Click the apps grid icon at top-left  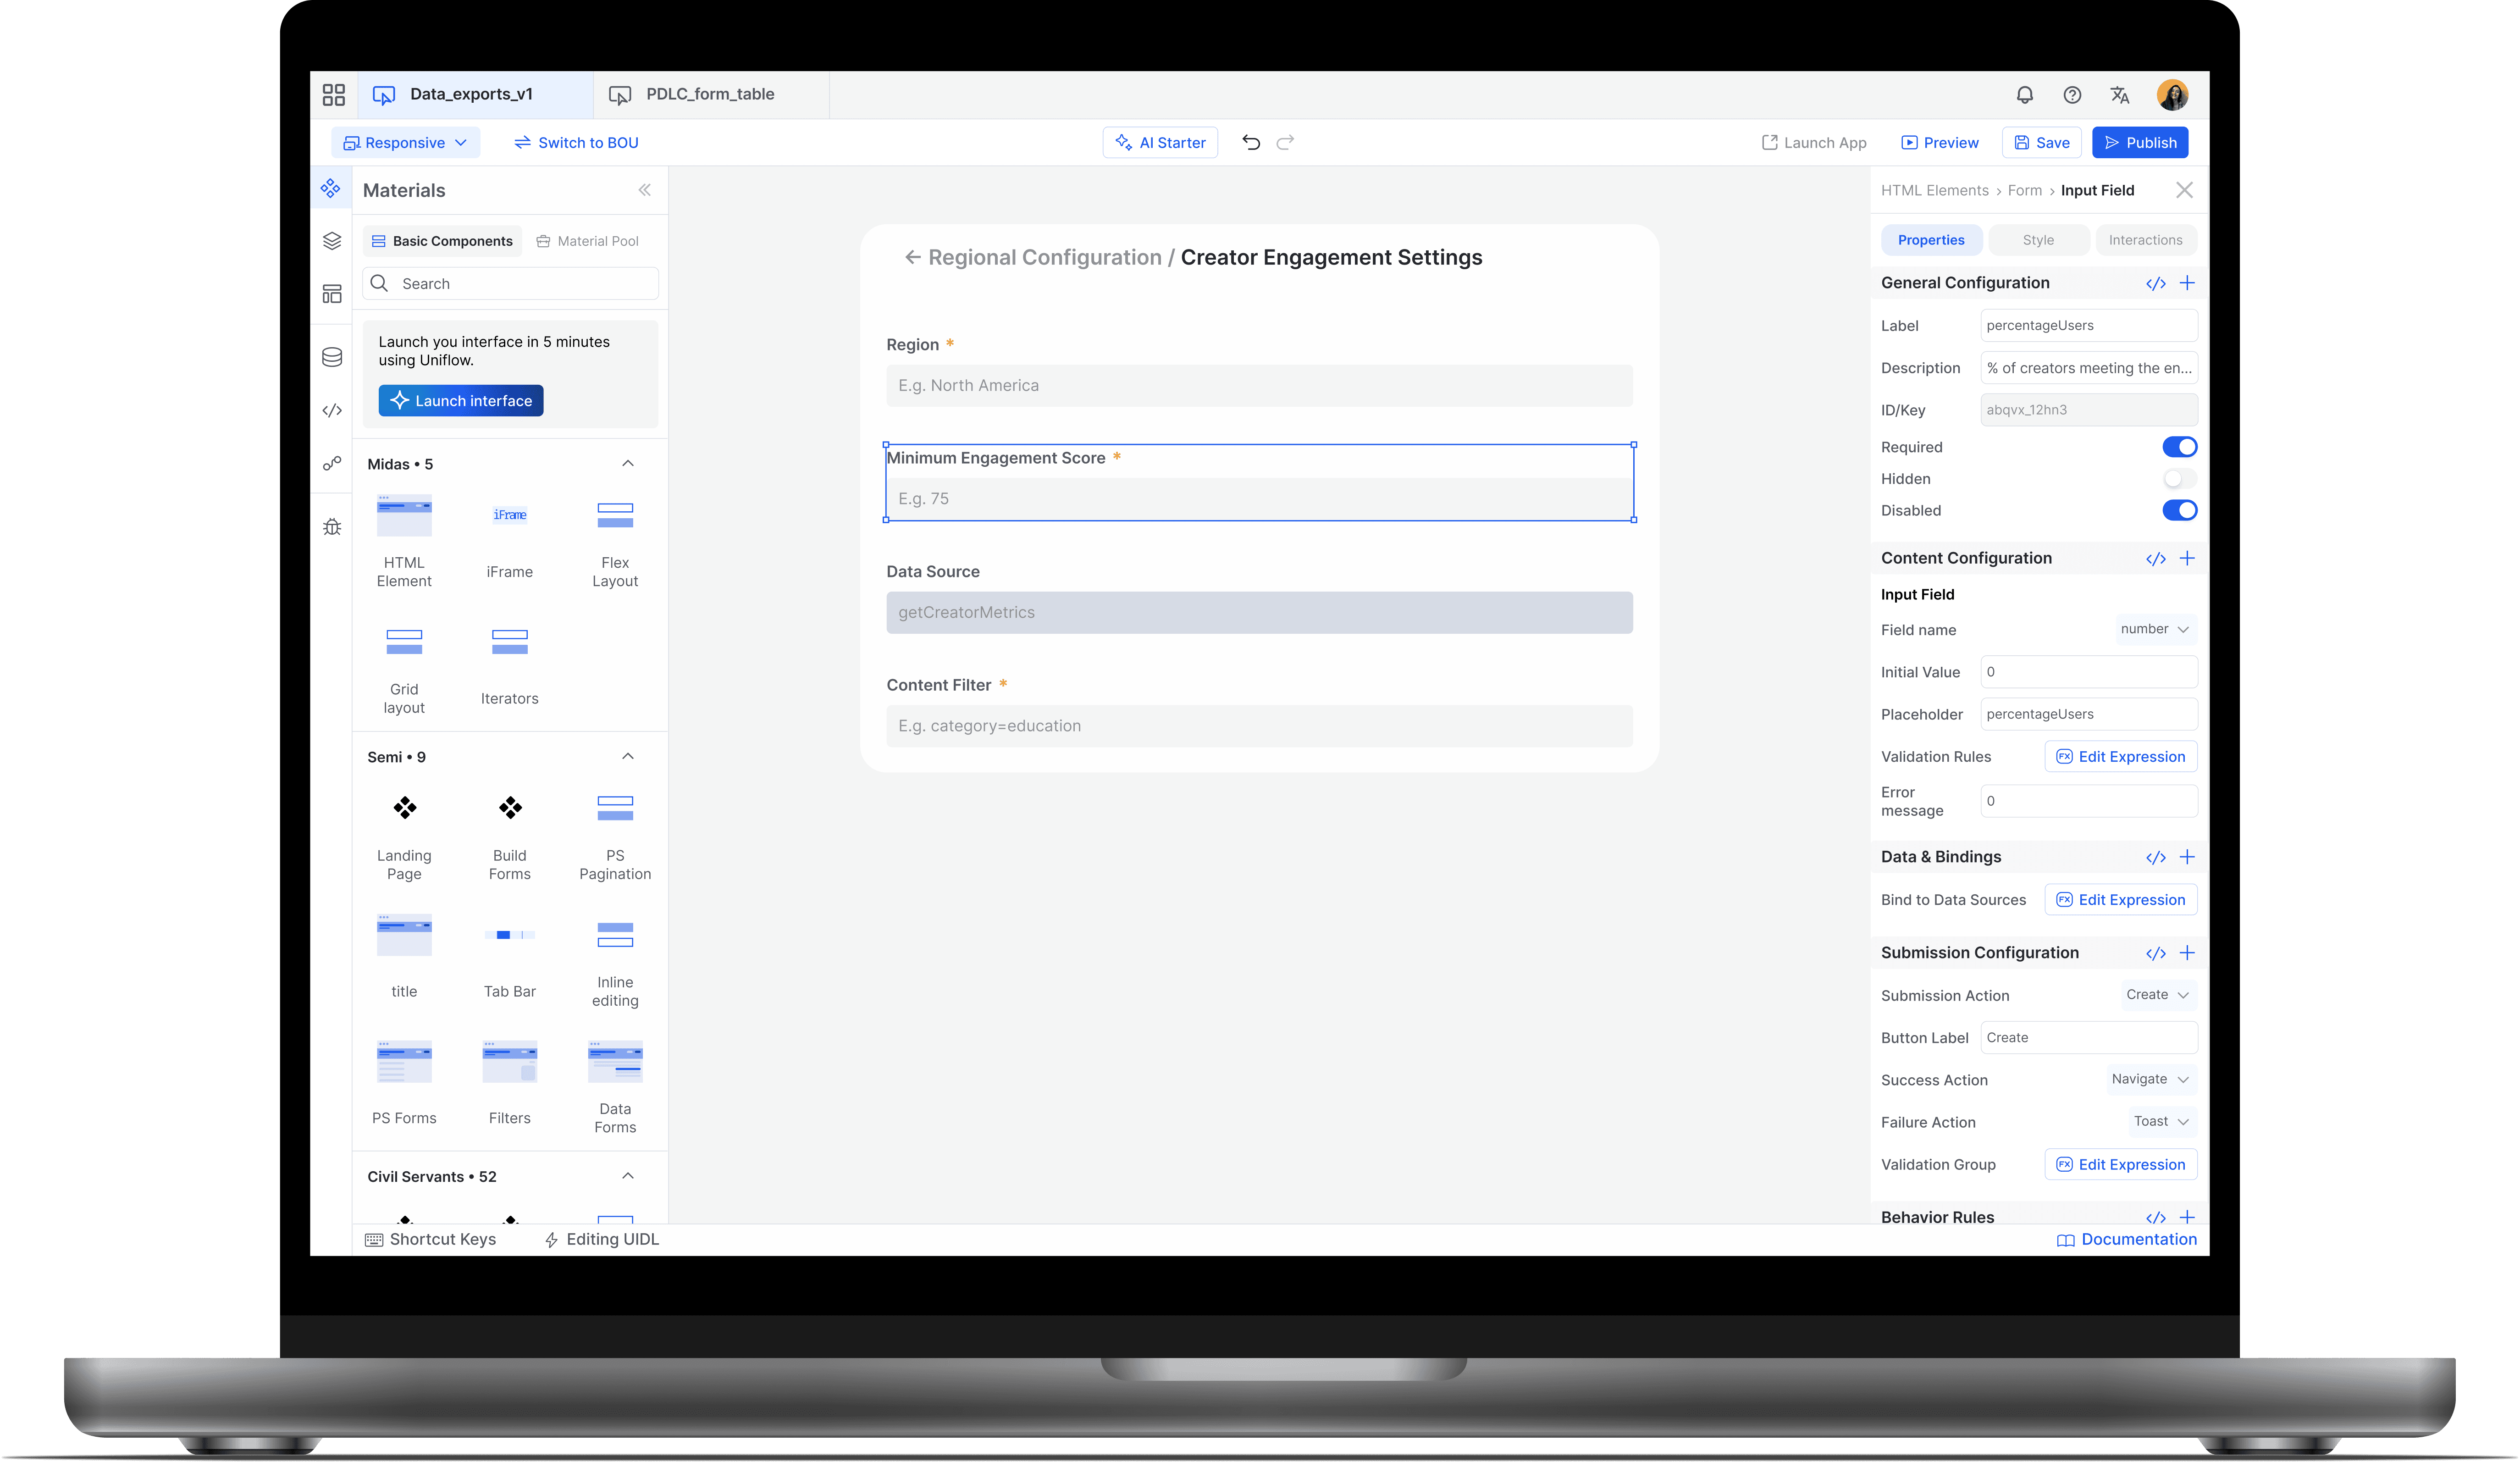(x=334, y=95)
